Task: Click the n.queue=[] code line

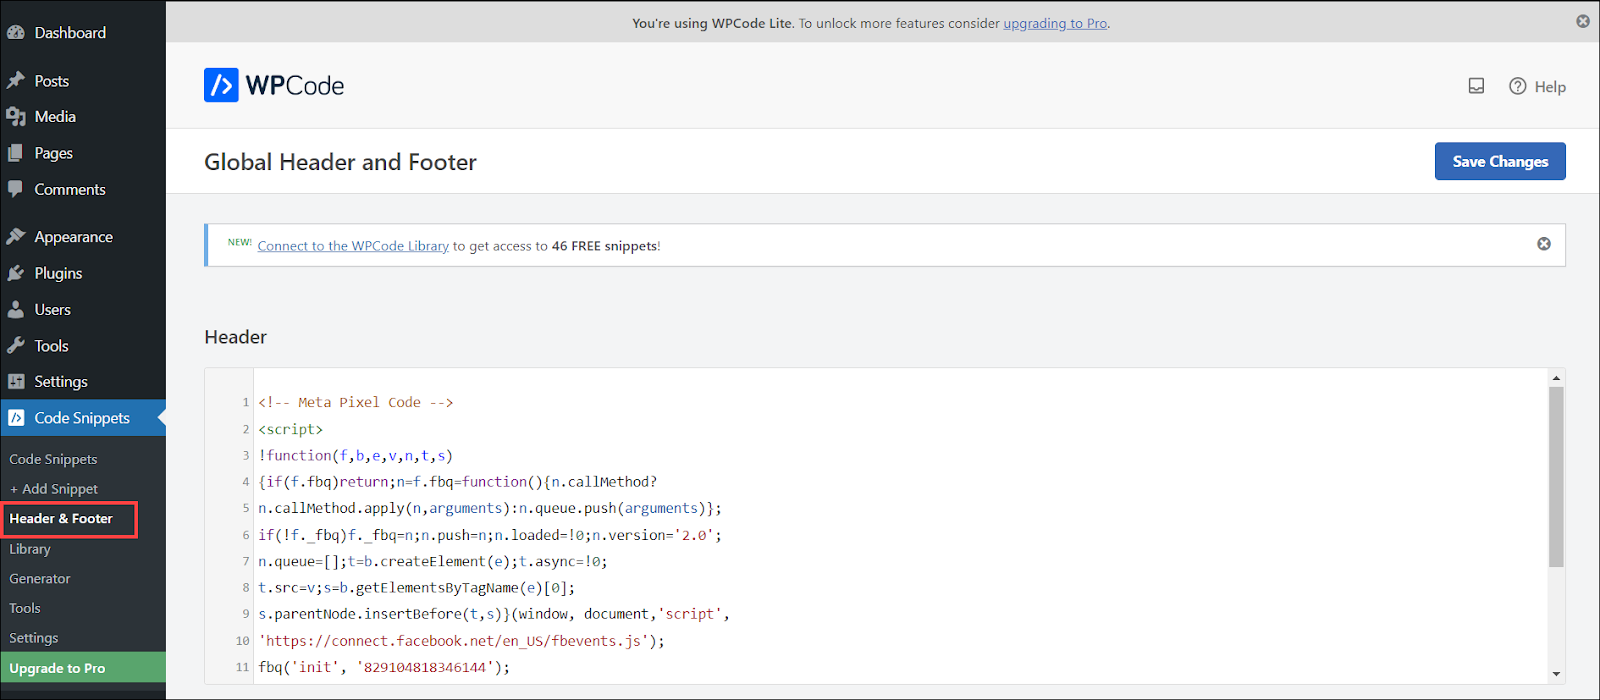Action: (433, 561)
